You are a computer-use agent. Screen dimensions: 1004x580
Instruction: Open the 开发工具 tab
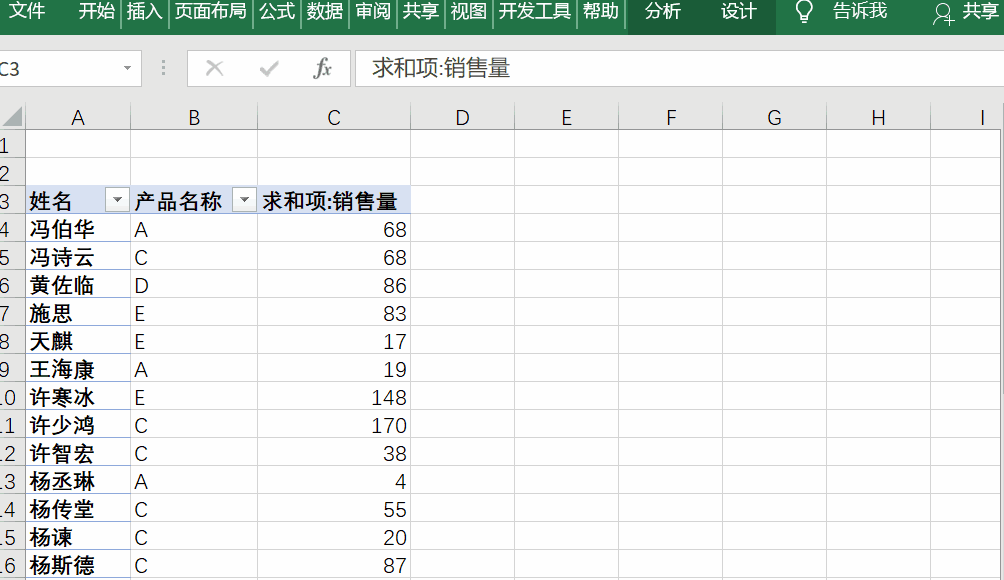535,11
